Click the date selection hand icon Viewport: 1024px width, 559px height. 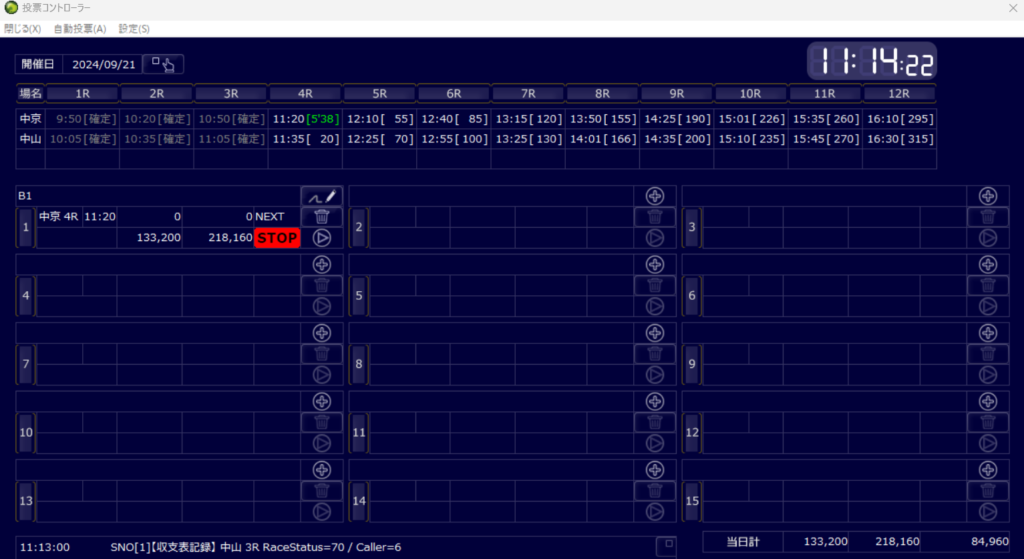coord(163,64)
